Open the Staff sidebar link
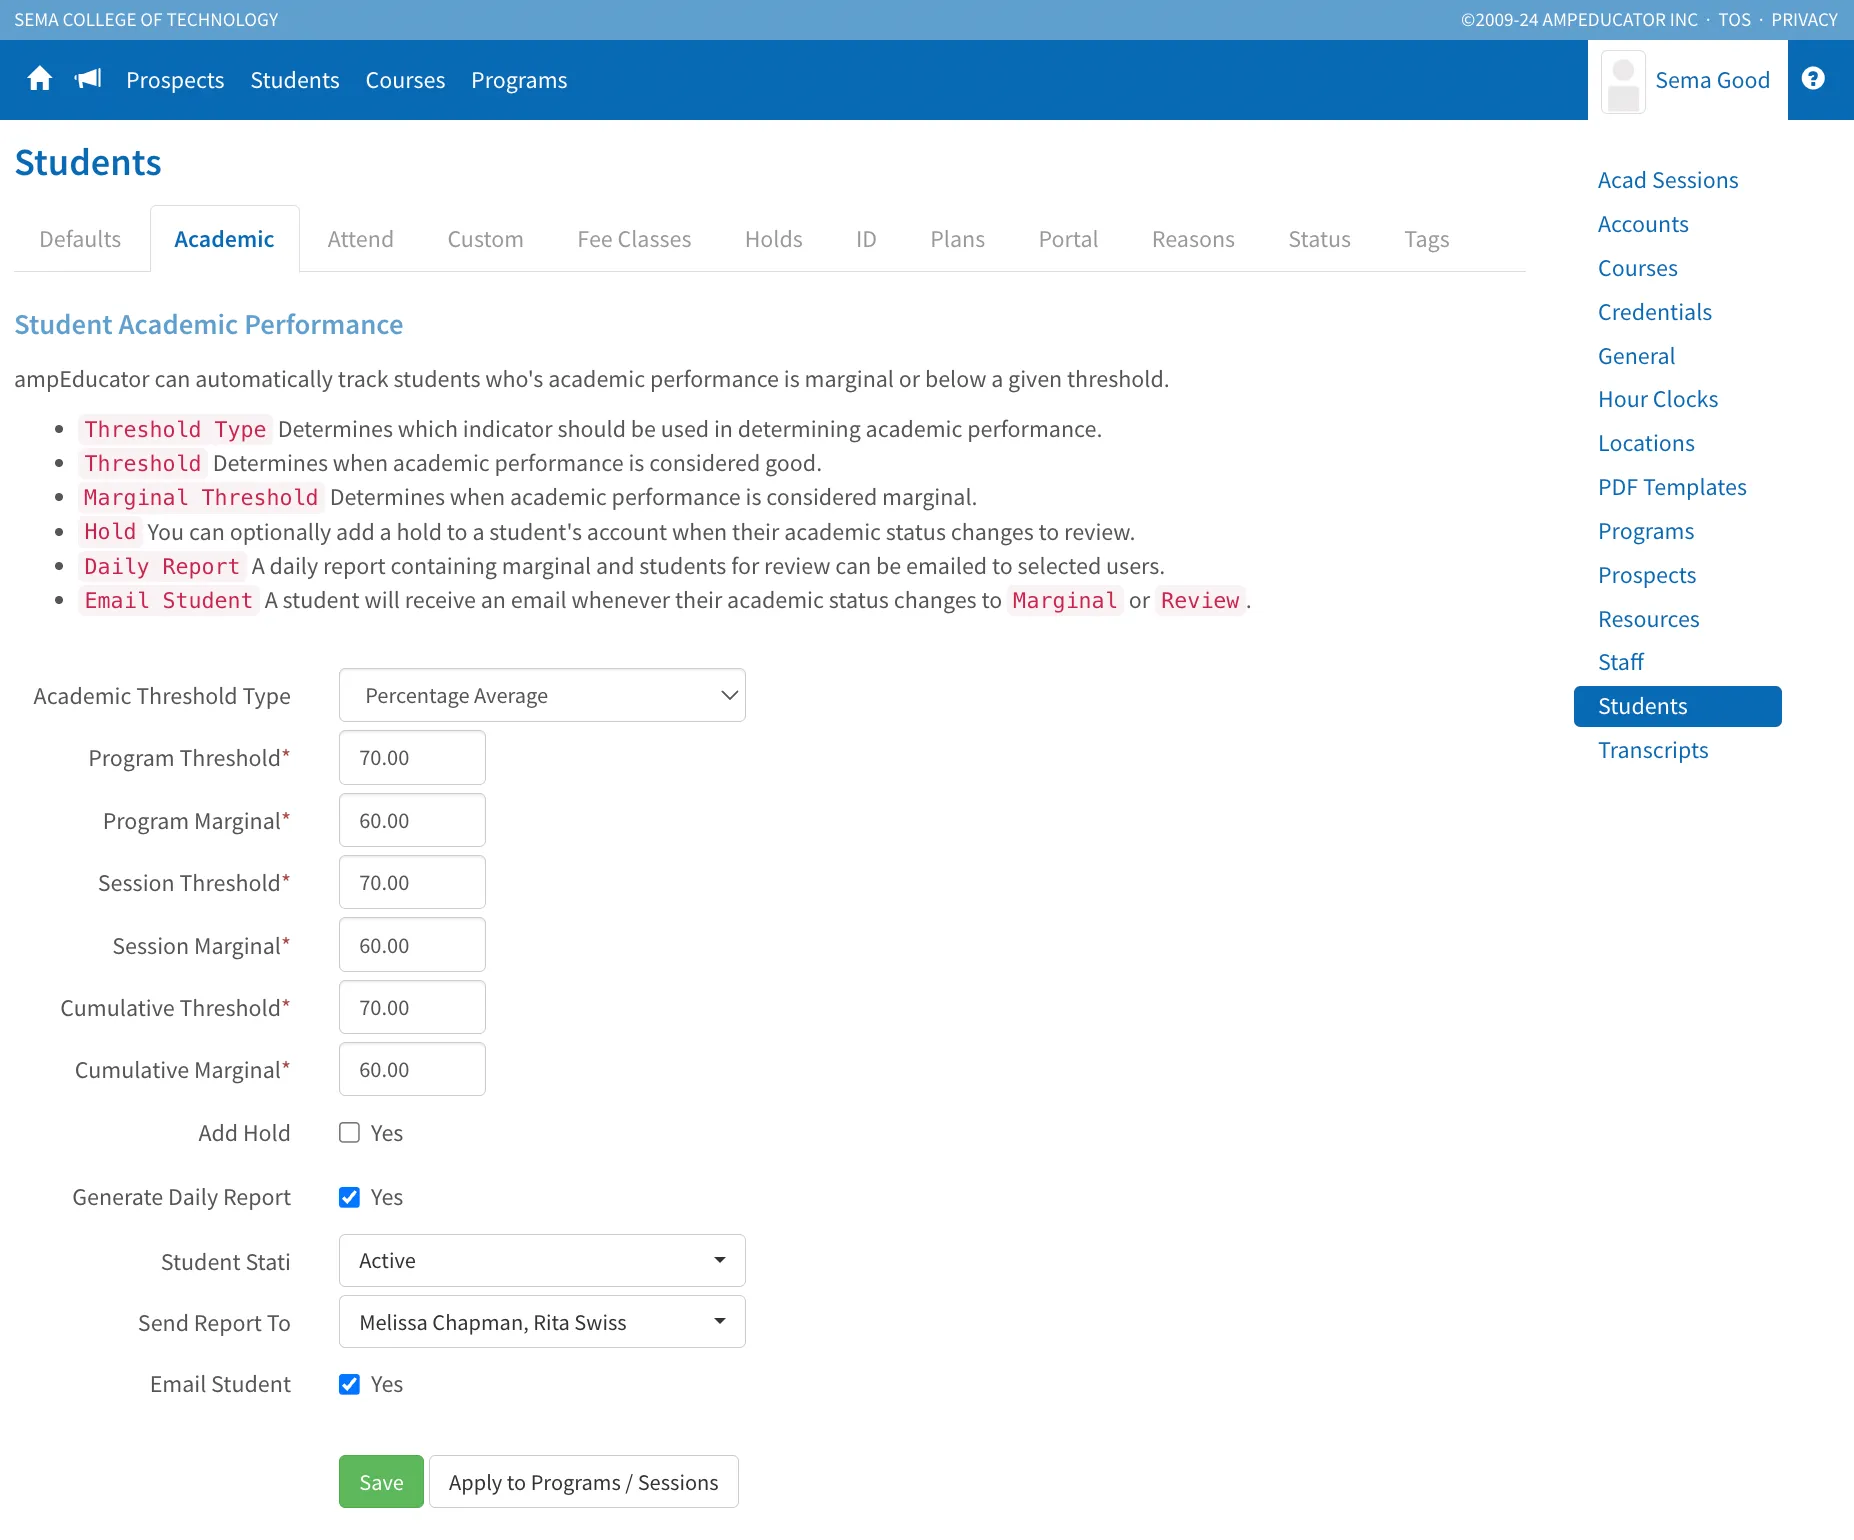The width and height of the screenshot is (1854, 1540). click(1620, 662)
